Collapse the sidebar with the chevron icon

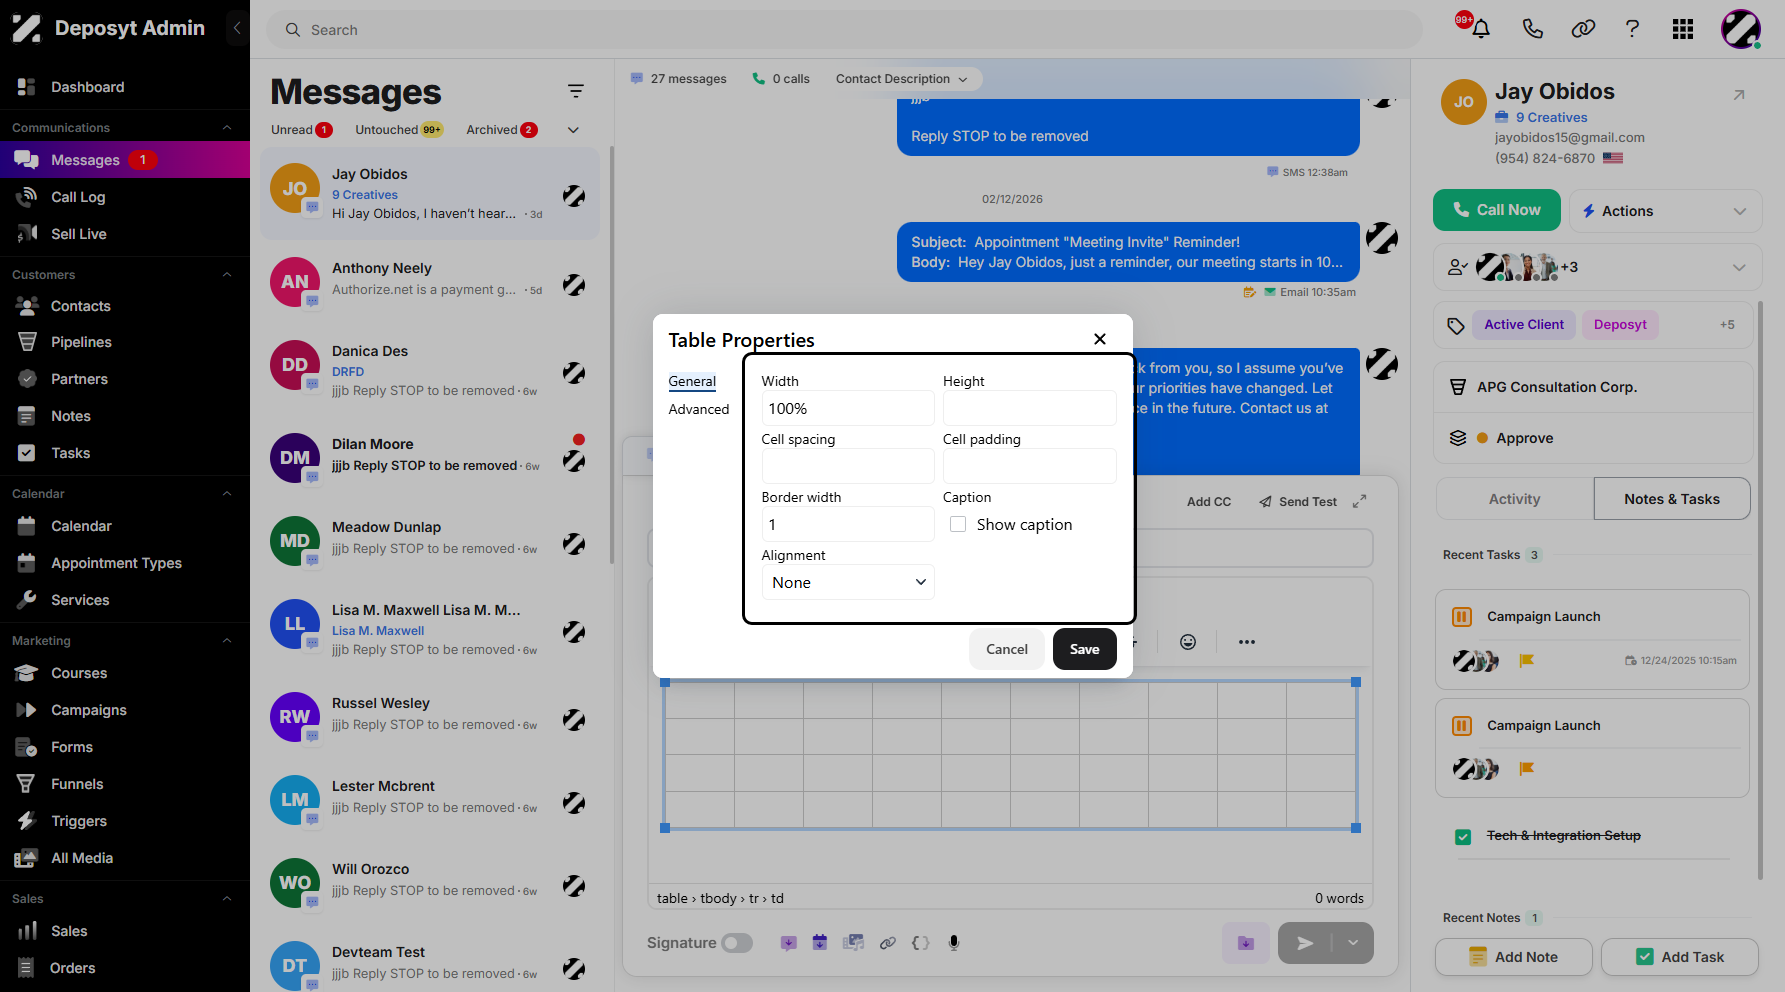tap(237, 28)
